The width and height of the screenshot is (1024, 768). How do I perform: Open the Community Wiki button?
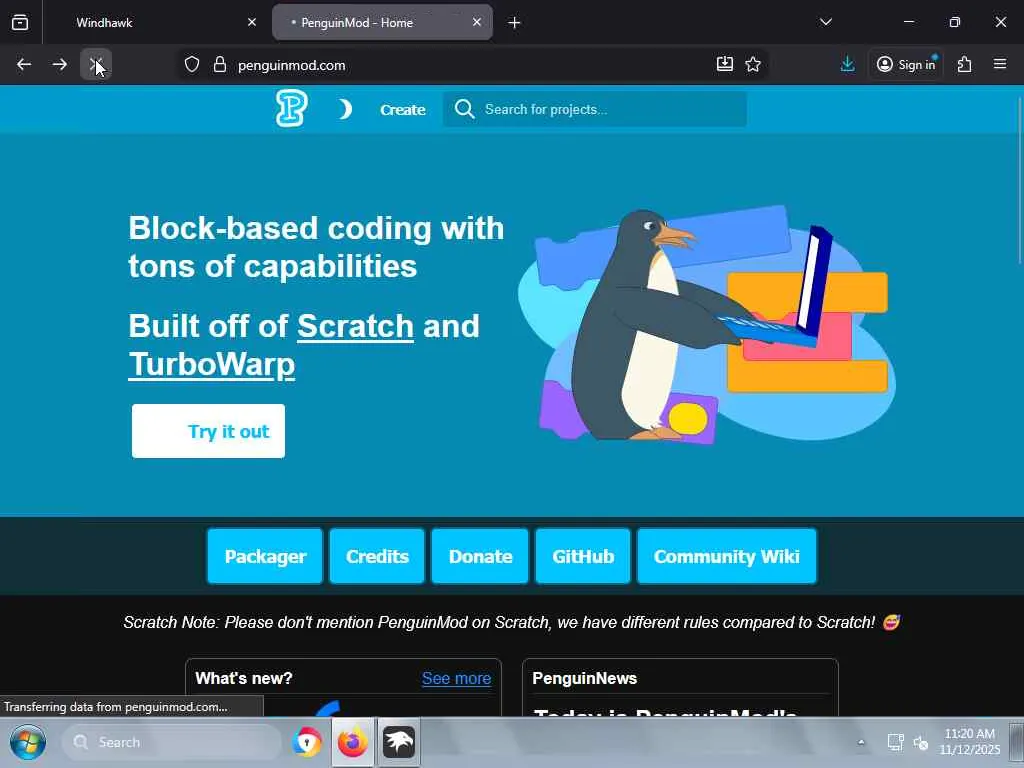[x=726, y=556]
